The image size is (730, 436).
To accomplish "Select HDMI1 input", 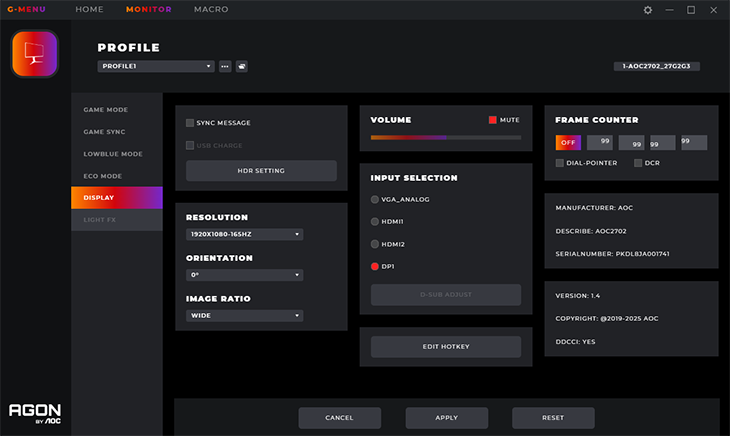I will click(x=375, y=221).
